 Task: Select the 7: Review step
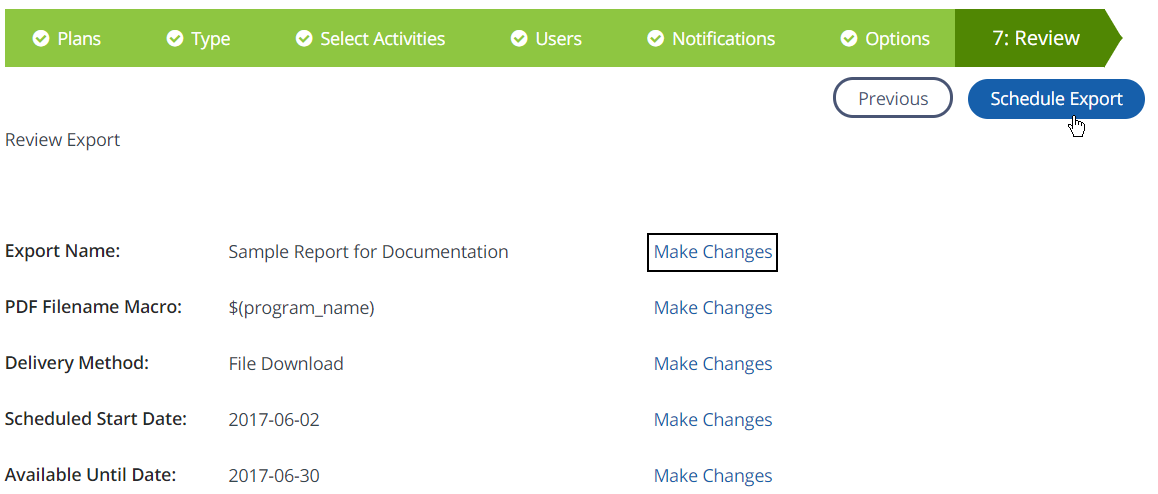tap(1035, 39)
